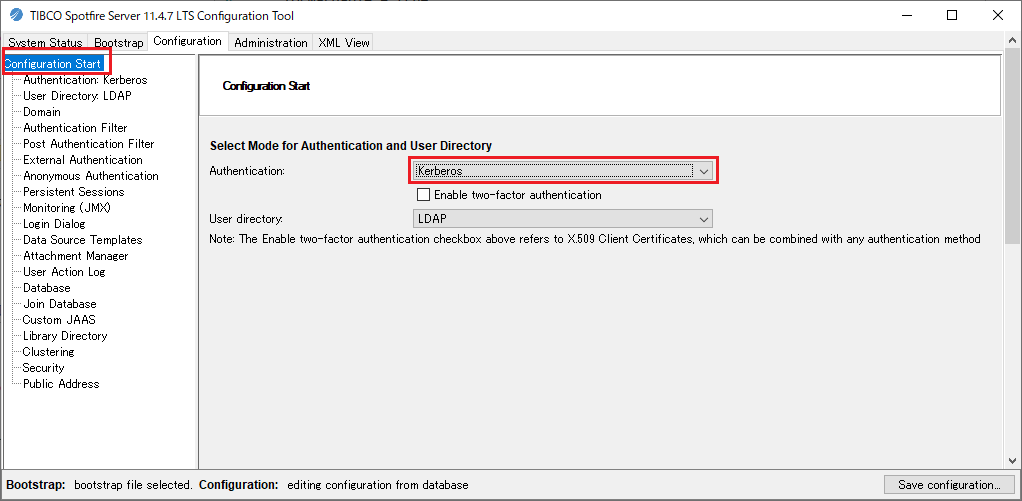Open the Authentication Kerberos dropdown
This screenshot has height=501, width=1022.
(562, 171)
